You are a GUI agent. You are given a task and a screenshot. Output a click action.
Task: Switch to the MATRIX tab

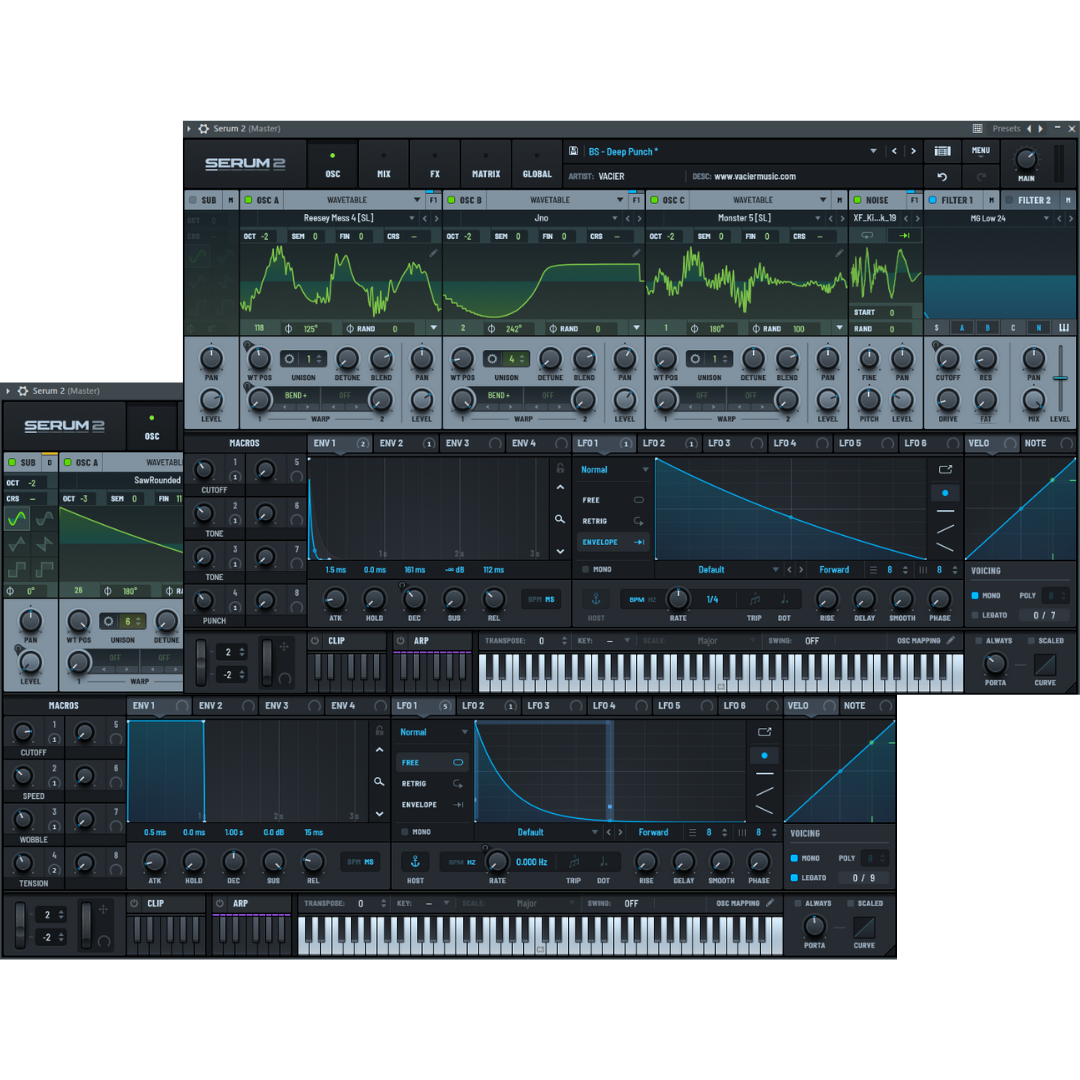click(x=486, y=165)
